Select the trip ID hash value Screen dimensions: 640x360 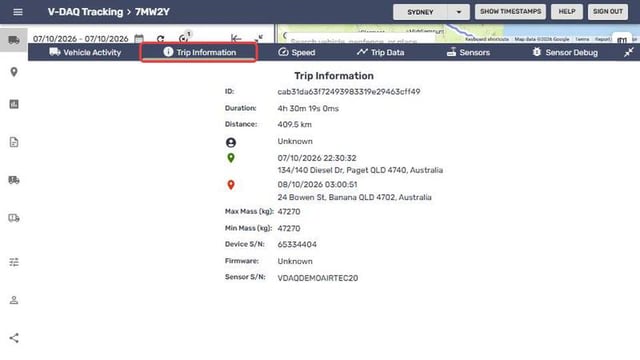coord(349,92)
